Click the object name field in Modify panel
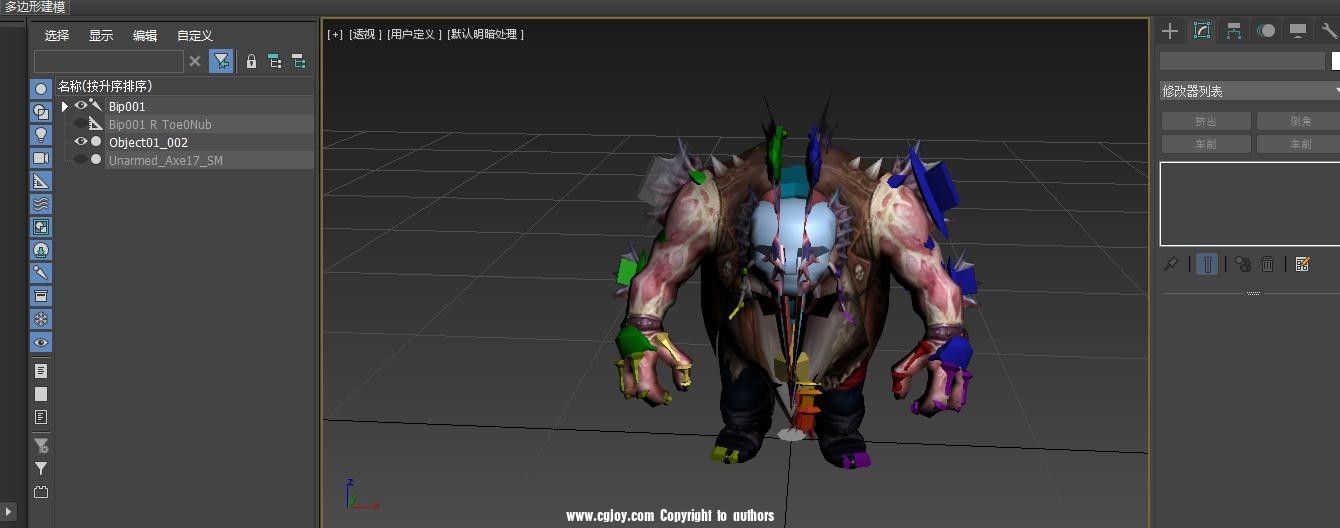Viewport: 1340px width, 528px height. click(x=1242, y=61)
